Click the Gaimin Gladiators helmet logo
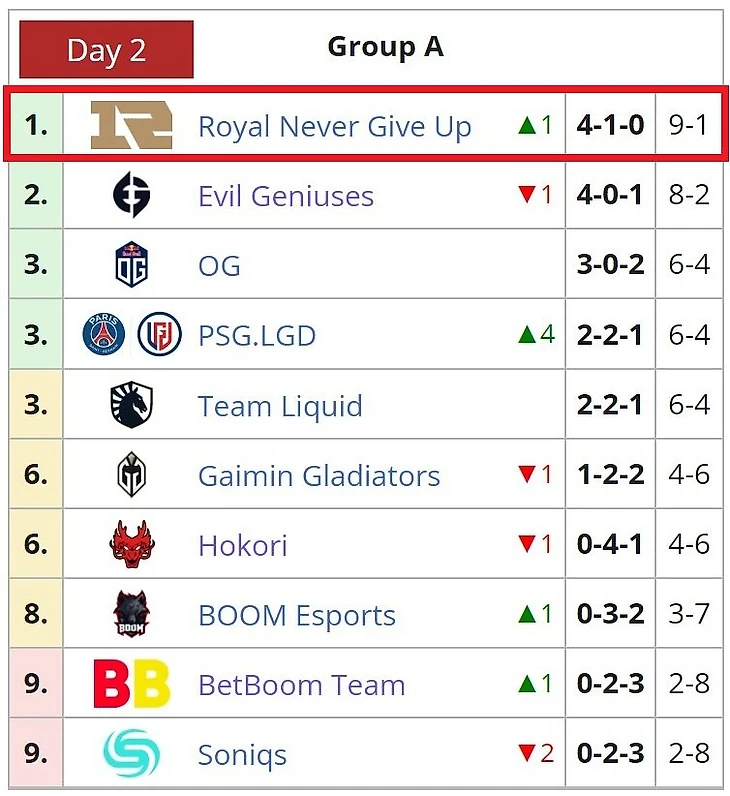730x796 pixels. coord(132,475)
